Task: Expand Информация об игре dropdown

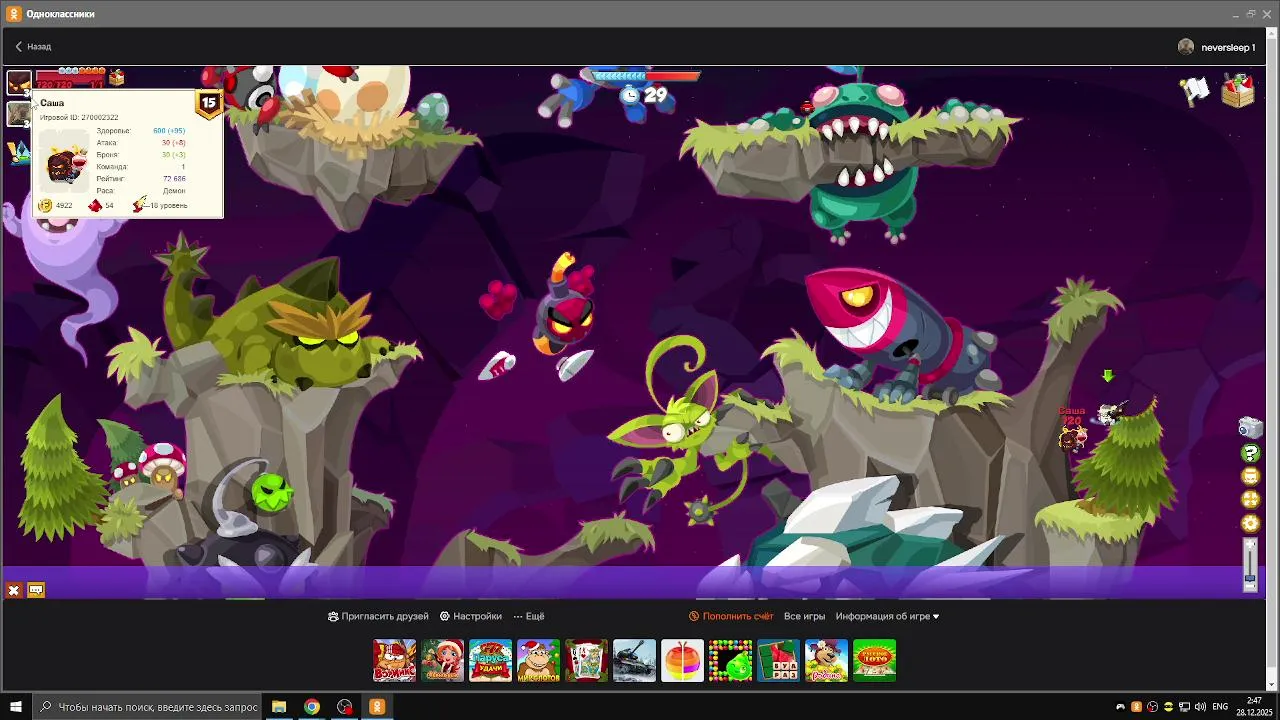Action: click(x=887, y=616)
